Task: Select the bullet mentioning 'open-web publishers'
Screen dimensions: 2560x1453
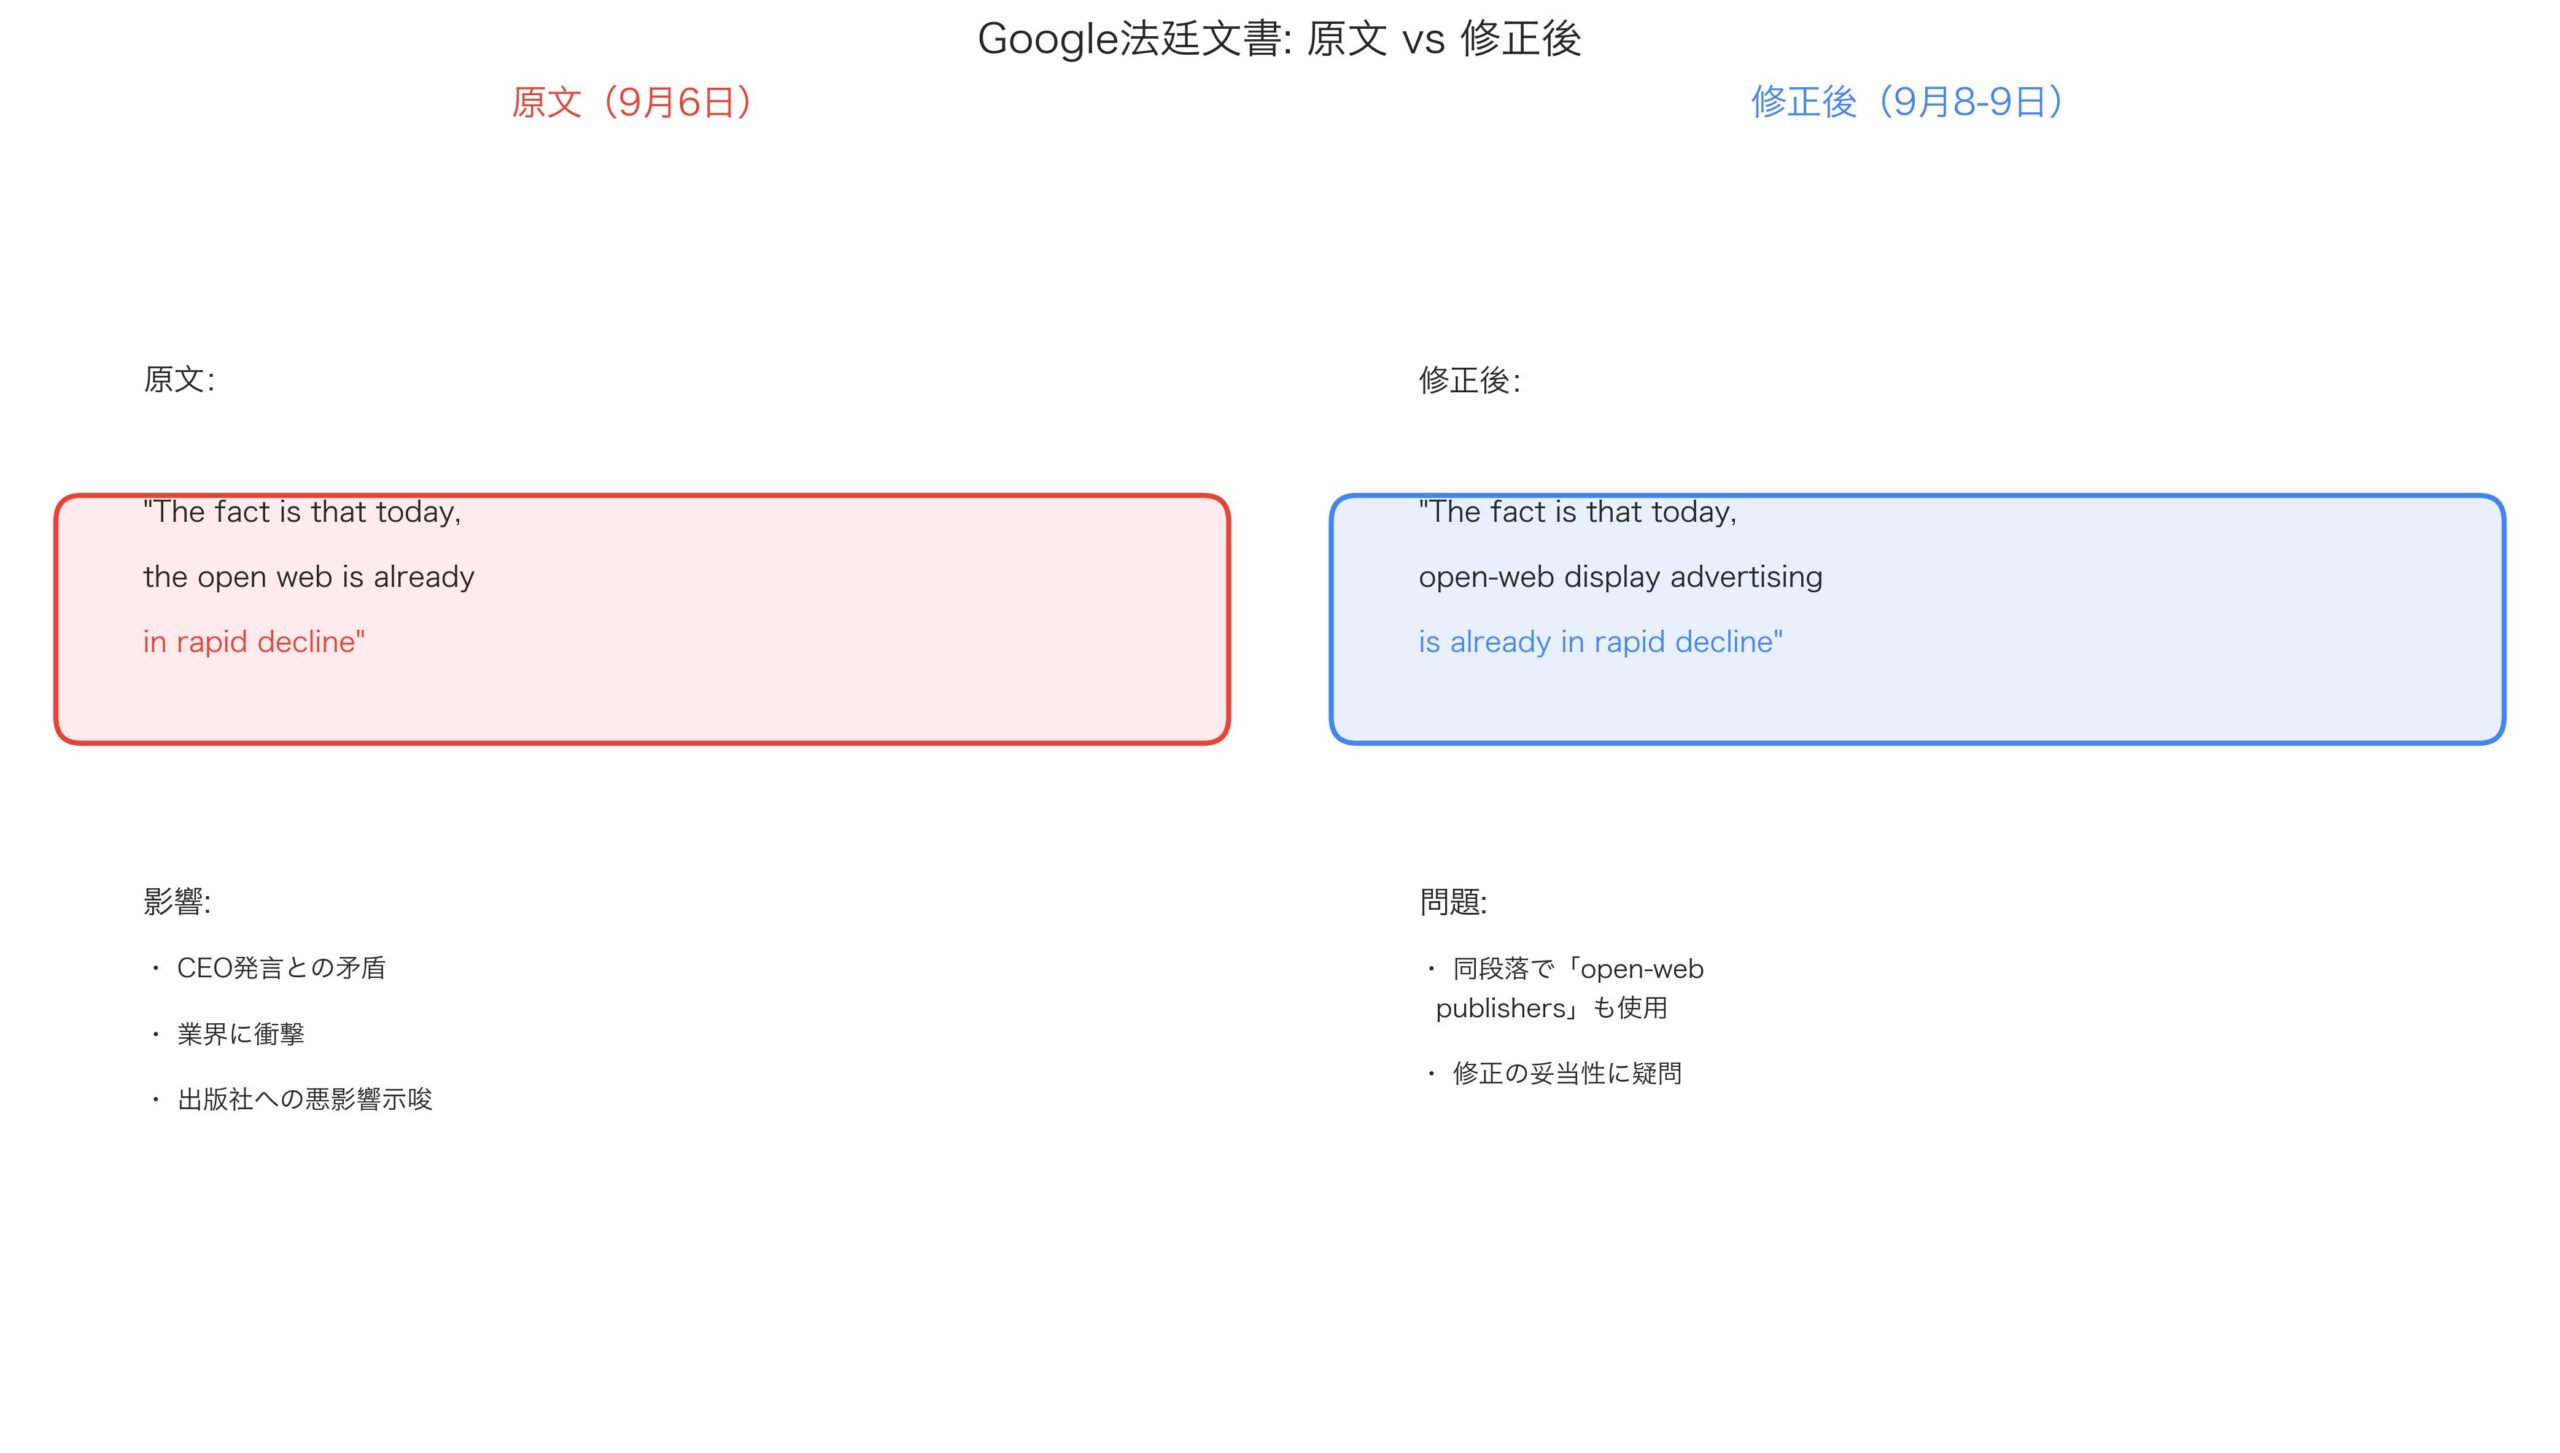Action: [x=1577, y=988]
